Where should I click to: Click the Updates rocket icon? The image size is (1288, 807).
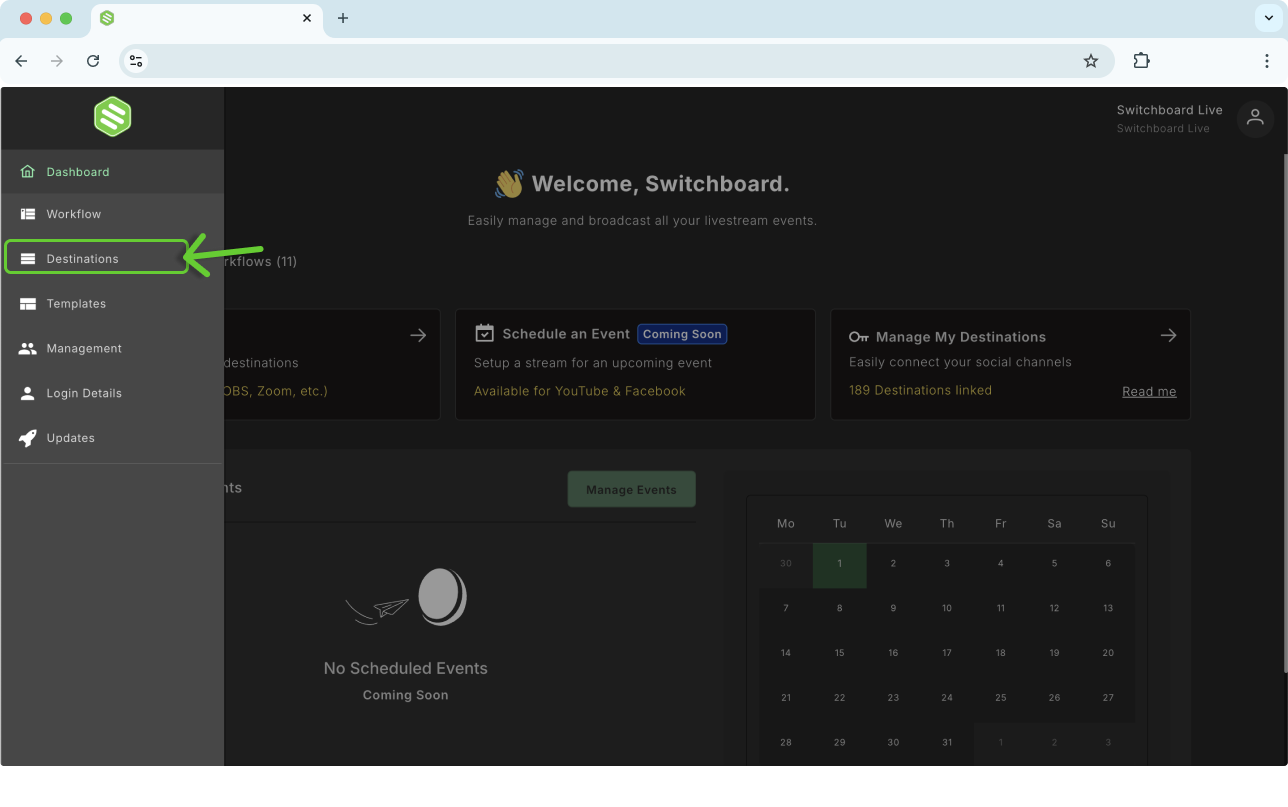(x=28, y=438)
